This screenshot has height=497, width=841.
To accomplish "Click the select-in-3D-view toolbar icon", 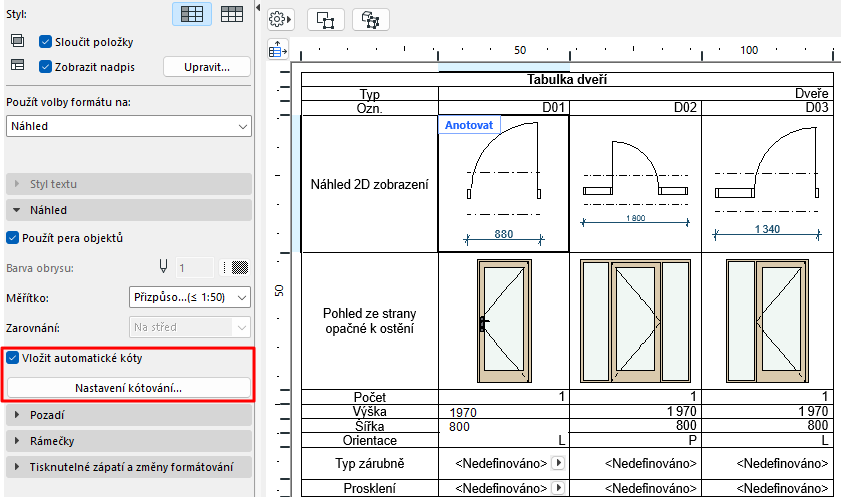I will point(370,19).
